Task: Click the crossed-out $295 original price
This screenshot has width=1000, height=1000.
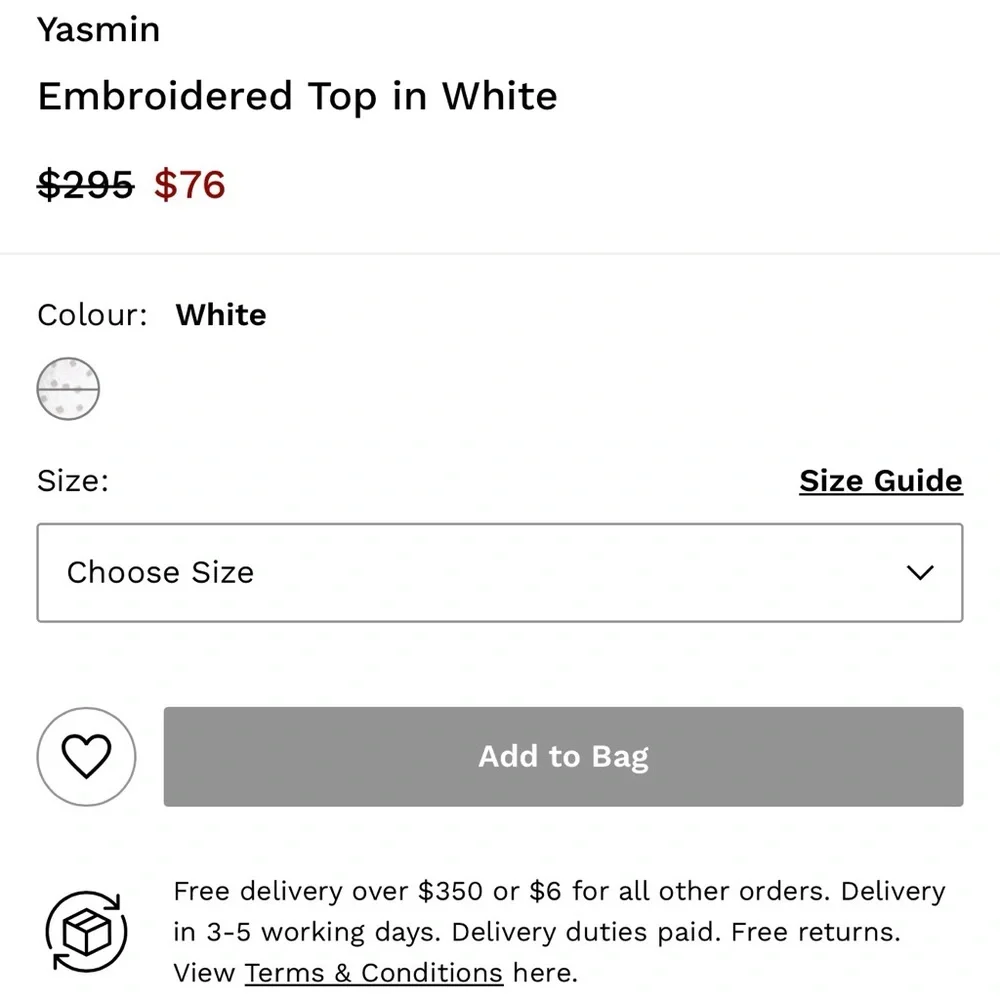Action: [x=86, y=185]
